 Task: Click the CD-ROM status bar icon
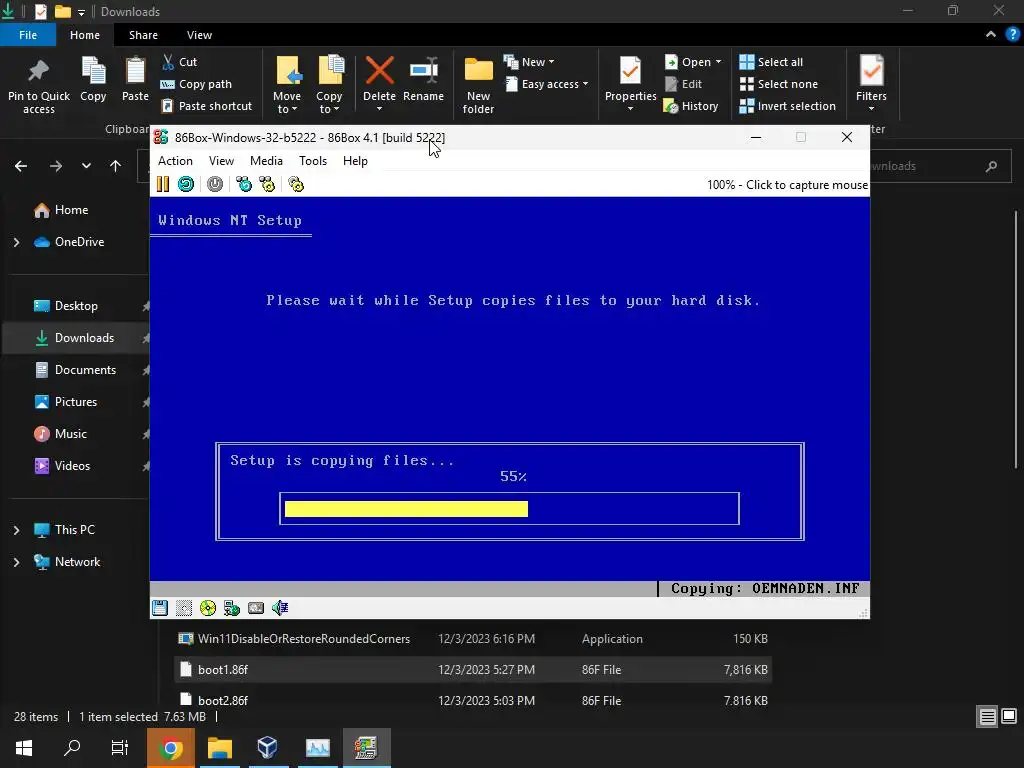click(x=208, y=608)
